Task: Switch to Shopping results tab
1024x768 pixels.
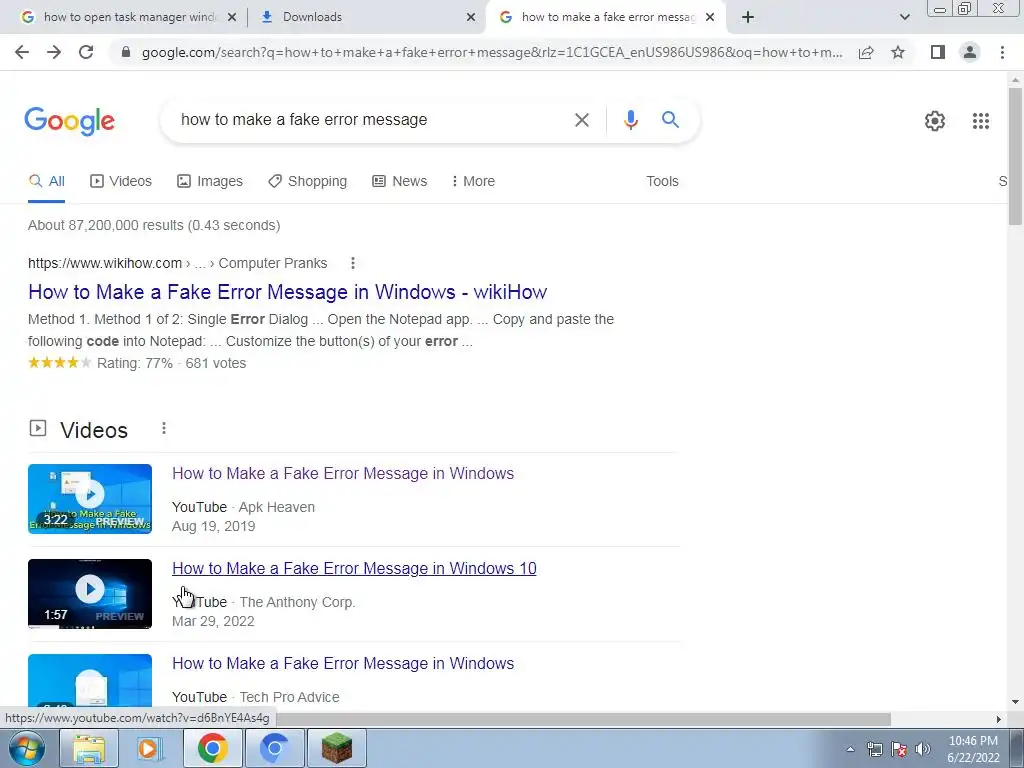Action: [x=308, y=181]
